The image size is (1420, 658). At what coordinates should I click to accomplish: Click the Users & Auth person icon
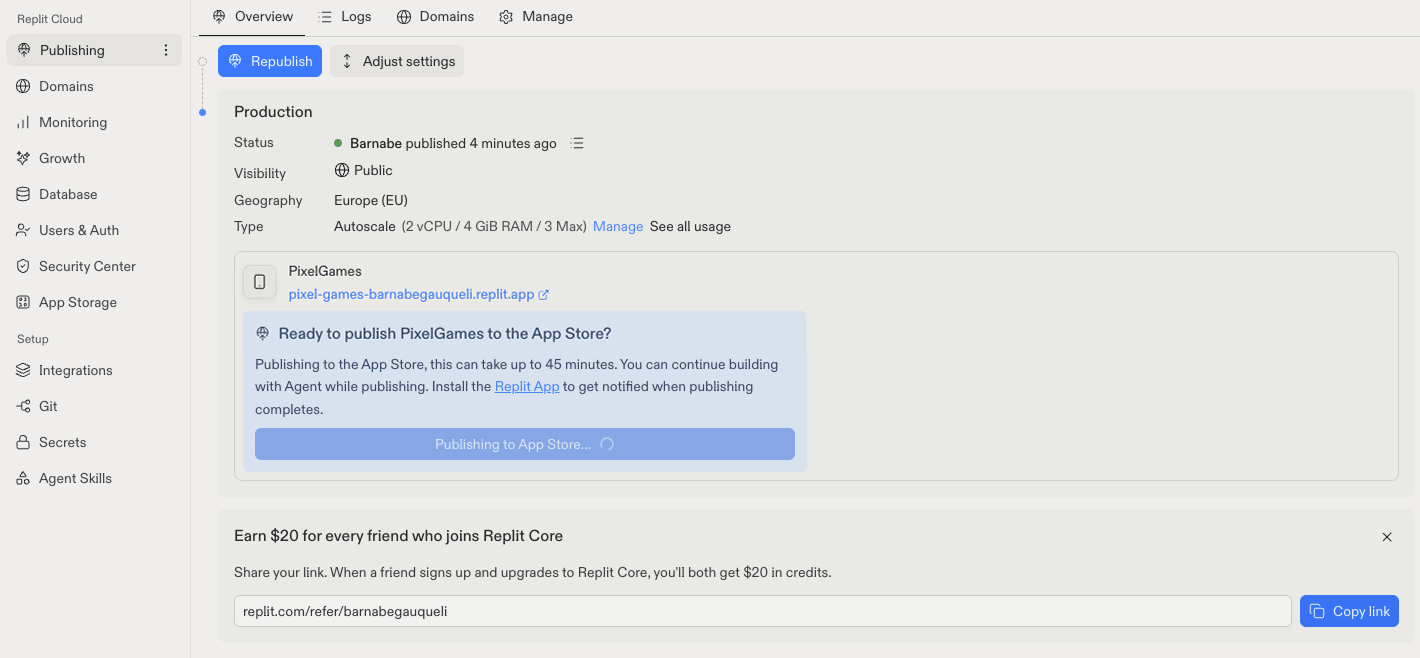tap(23, 230)
